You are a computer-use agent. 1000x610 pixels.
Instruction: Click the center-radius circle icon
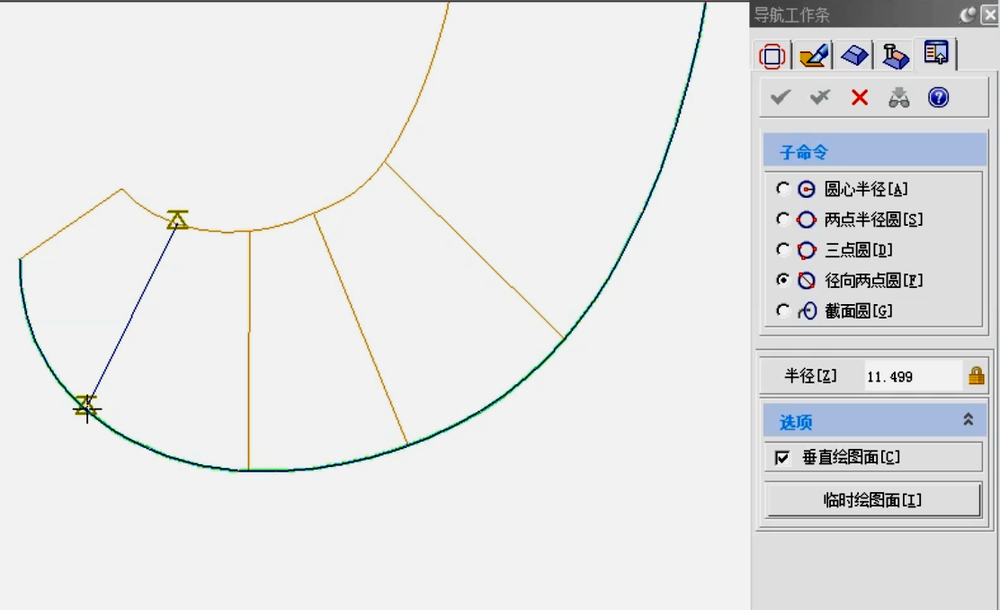pyautogui.click(x=807, y=189)
